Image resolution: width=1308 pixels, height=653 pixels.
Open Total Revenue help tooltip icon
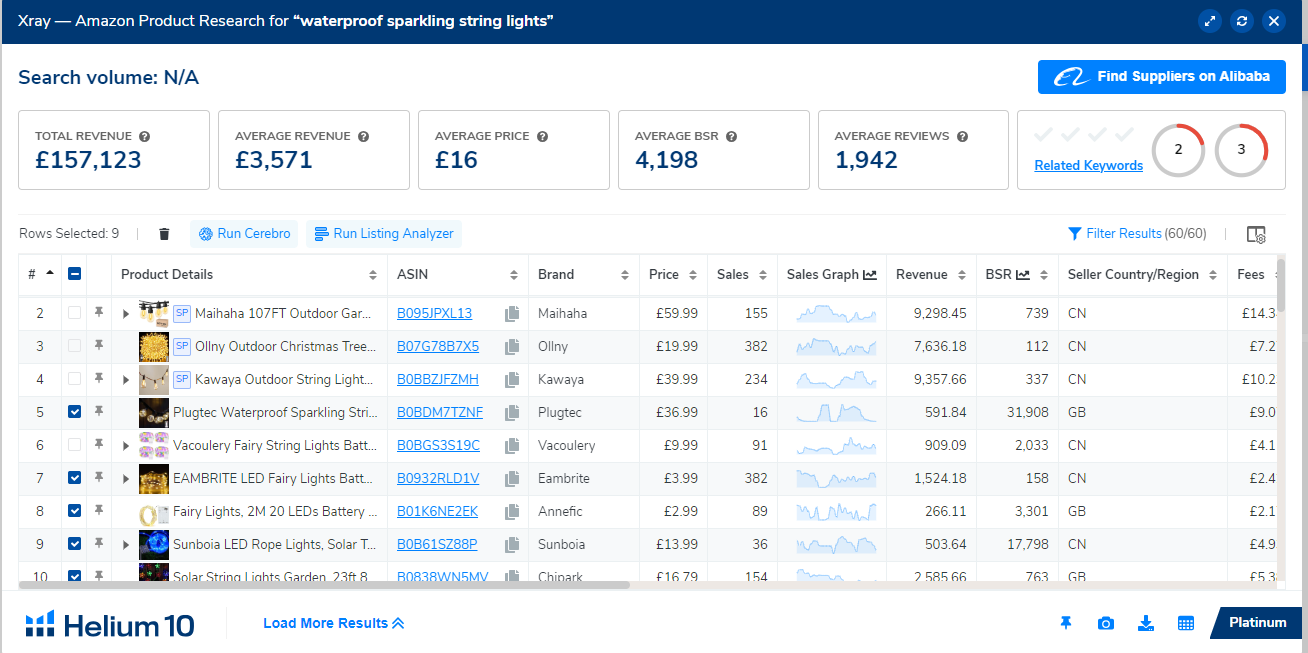click(x=144, y=136)
